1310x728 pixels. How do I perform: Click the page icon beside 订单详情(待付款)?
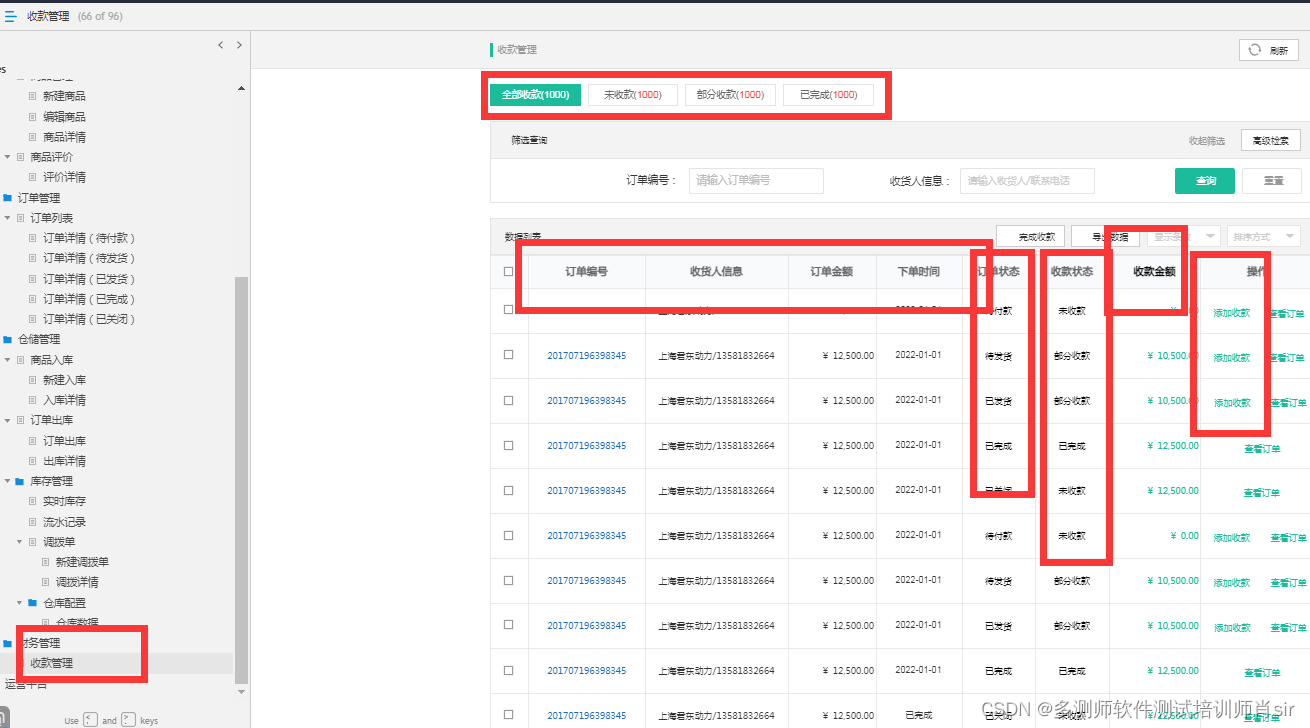pyautogui.click(x=32, y=238)
